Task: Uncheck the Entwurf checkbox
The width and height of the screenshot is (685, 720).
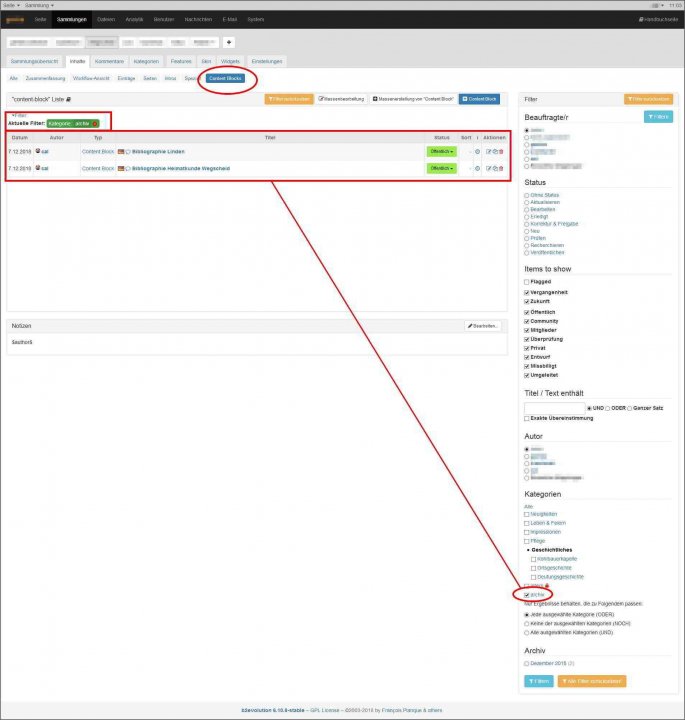Action: (527, 357)
